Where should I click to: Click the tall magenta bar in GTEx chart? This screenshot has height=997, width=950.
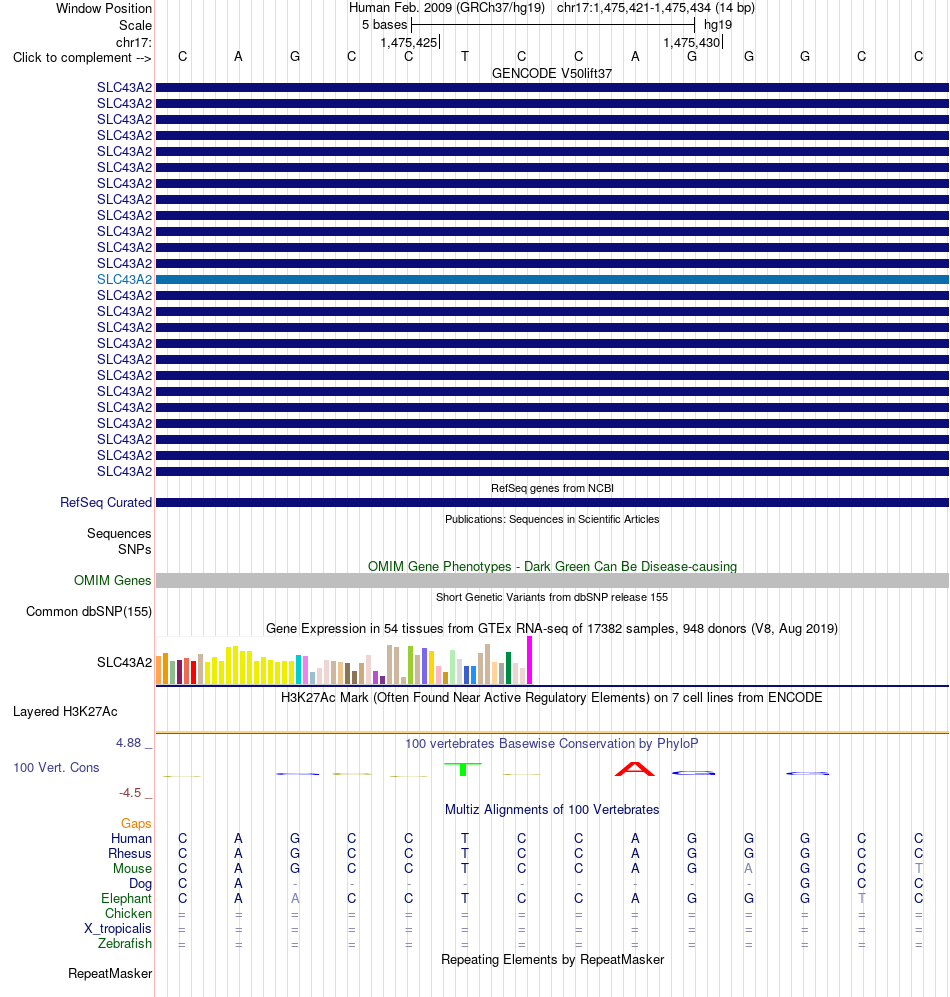pos(530,661)
